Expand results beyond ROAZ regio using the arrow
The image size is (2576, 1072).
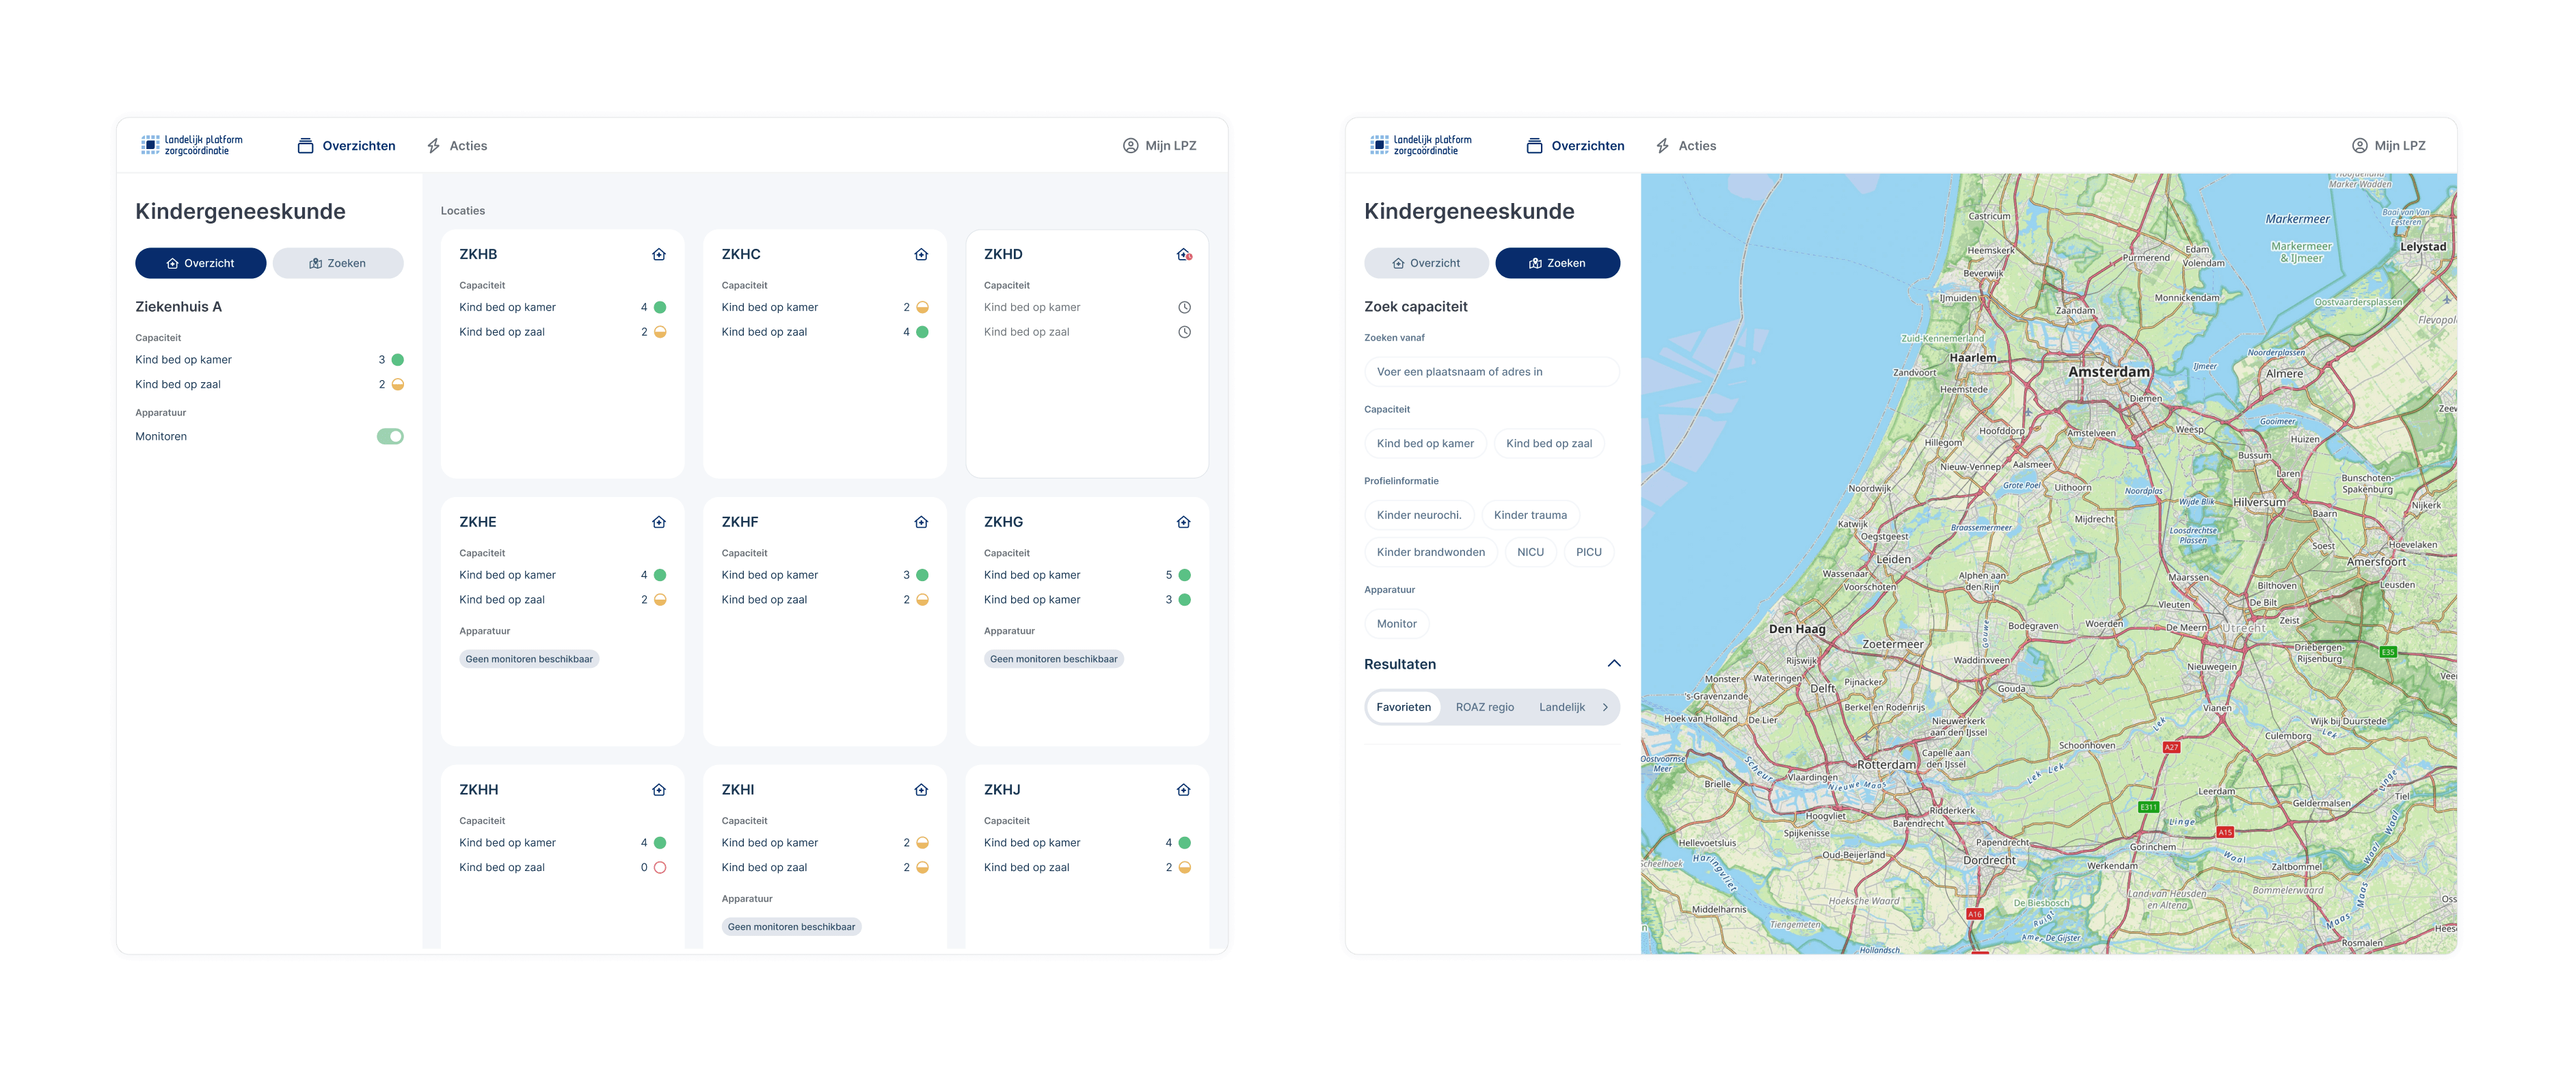click(1606, 707)
